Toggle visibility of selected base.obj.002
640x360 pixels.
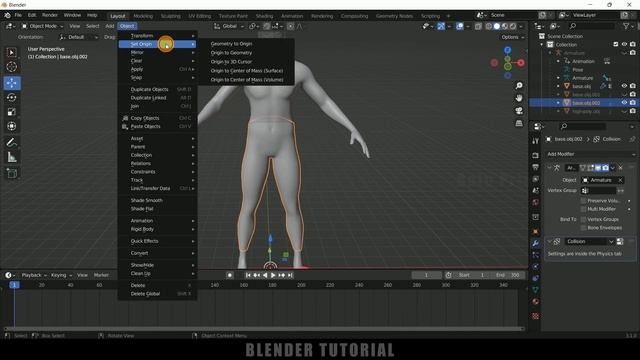[624, 102]
